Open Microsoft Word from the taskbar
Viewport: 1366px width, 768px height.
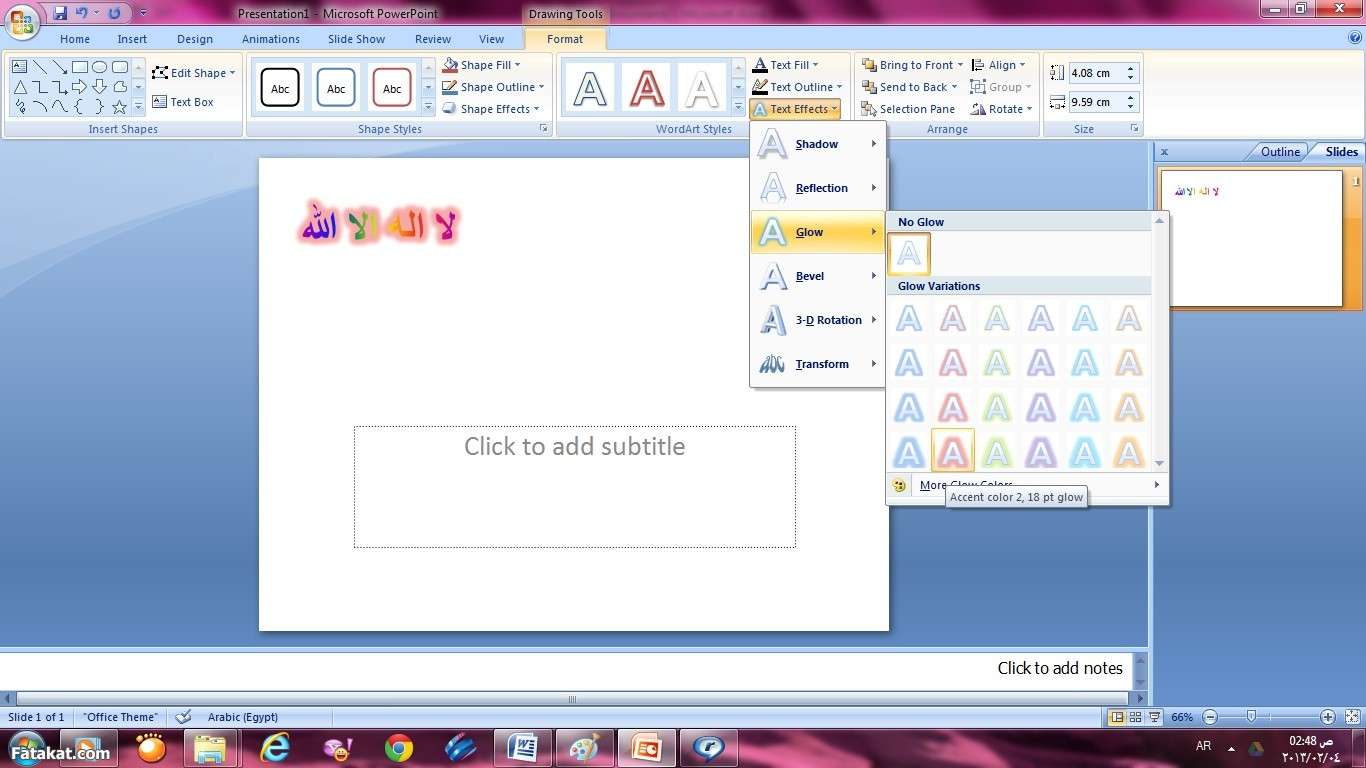click(522, 748)
